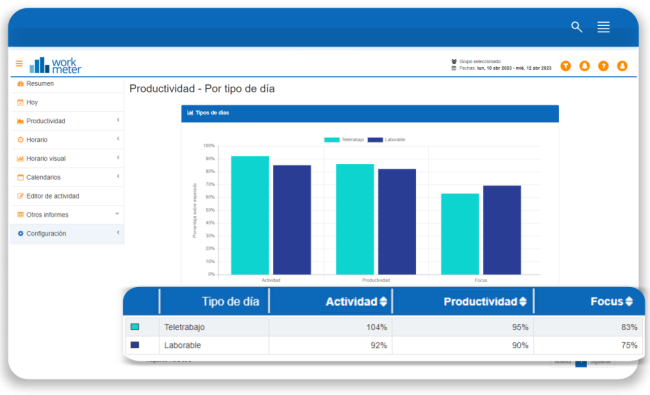
Task: Sort table by Productividad column arrows
Action: pos(523,302)
